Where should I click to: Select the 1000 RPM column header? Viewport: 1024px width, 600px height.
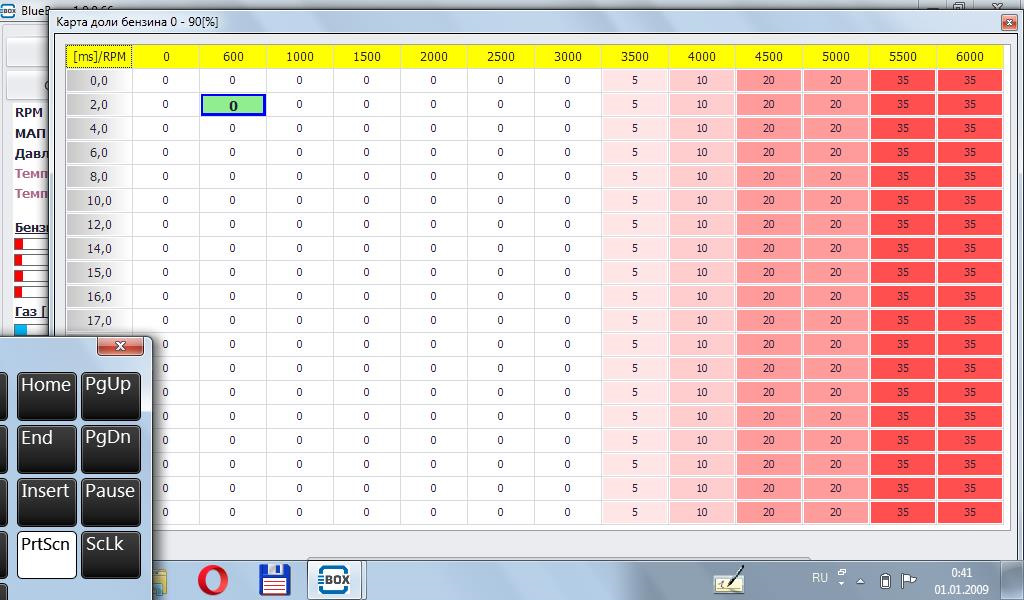300,57
